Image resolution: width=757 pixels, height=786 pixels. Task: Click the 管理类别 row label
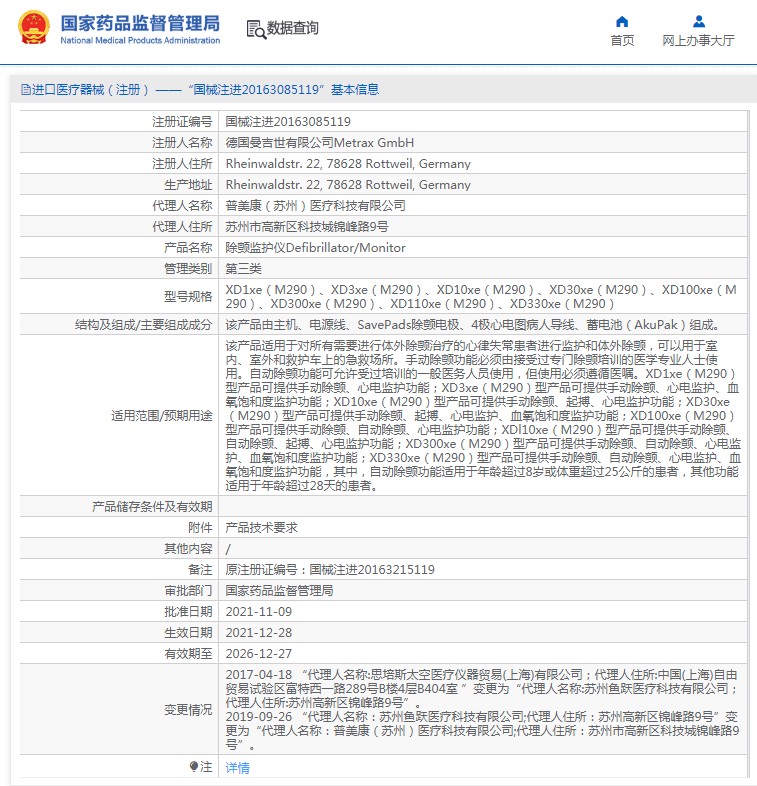click(188, 269)
